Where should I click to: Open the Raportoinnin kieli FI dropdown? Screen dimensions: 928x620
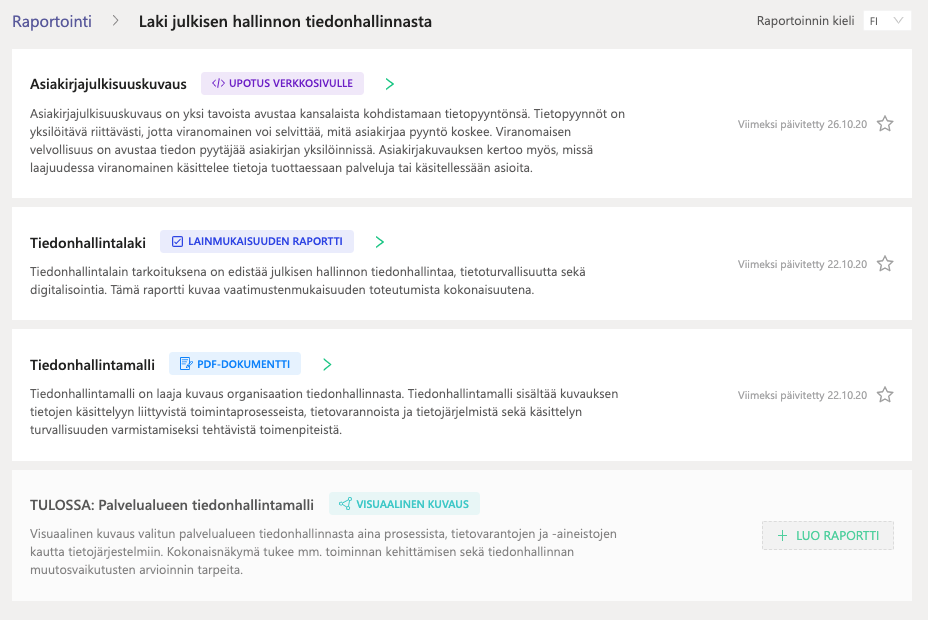click(x=887, y=21)
